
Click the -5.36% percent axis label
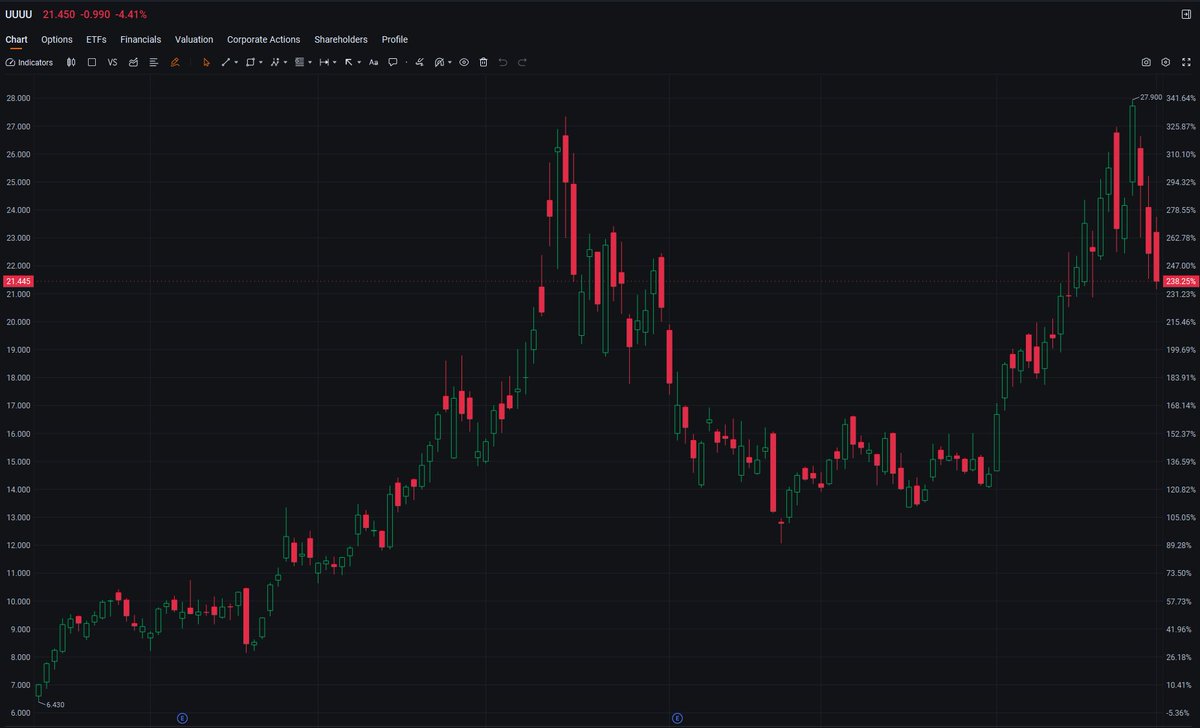tap(1180, 713)
